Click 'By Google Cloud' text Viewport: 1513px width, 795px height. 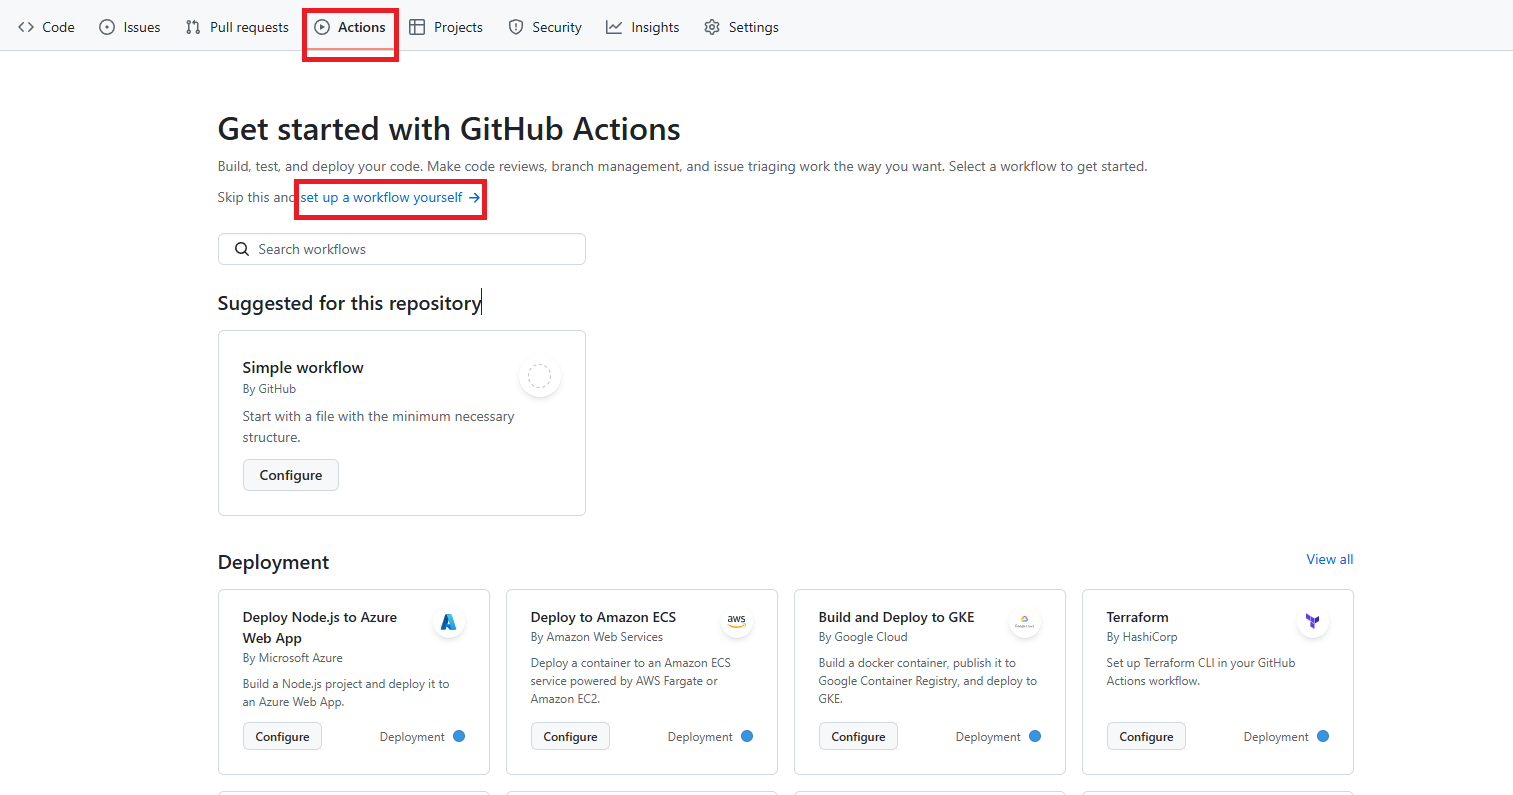pyautogui.click(x=863, y=637)
